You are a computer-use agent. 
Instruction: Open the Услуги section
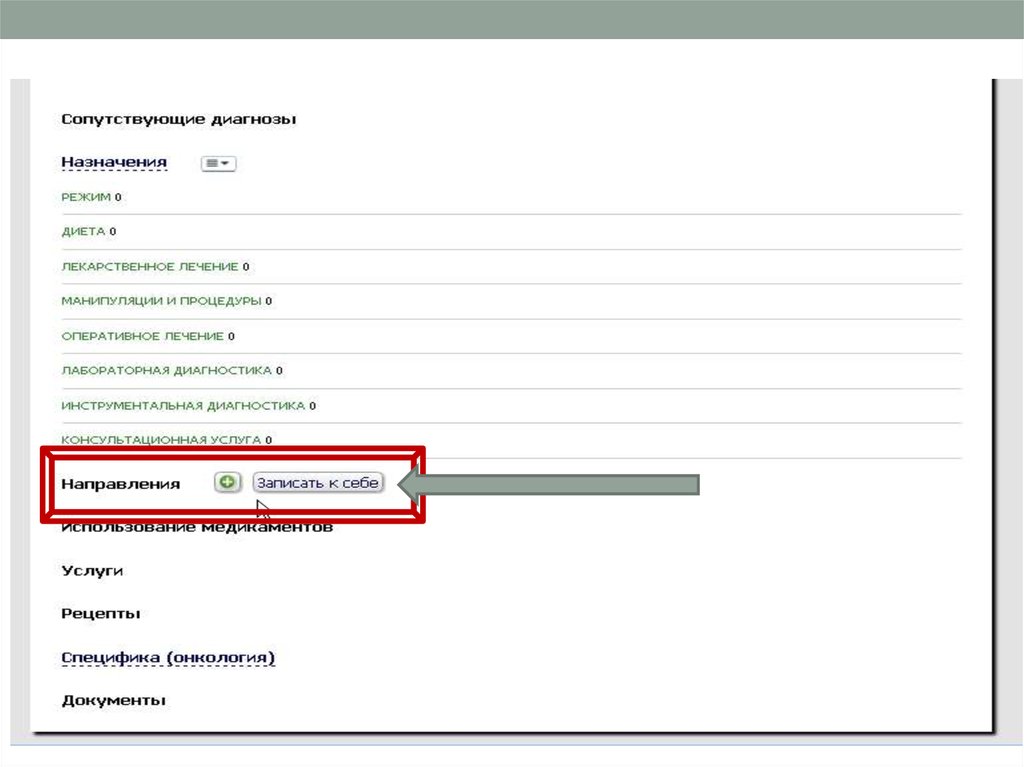point(92,571)
